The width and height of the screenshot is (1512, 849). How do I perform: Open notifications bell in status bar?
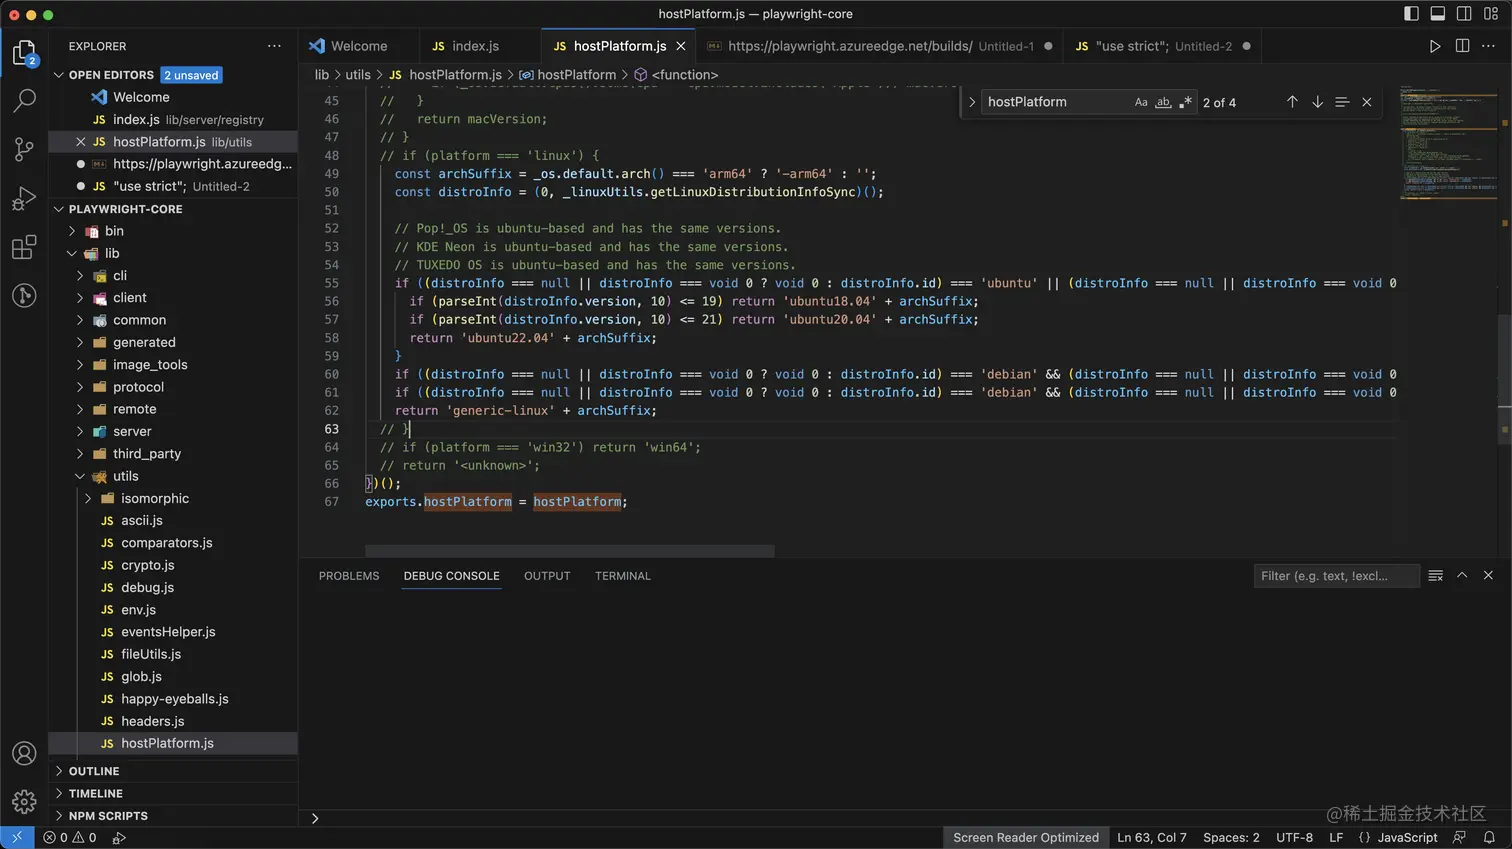[x=1489, y=838]
